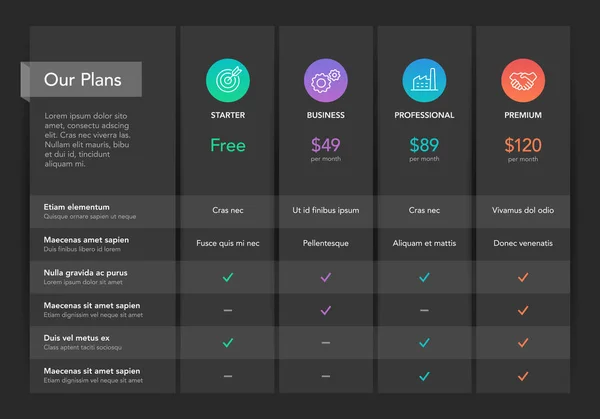This screenshot has height=419, width=600.
Task: Click Professional checkmark for Duis vel metus ex
Action: (424, 342)
